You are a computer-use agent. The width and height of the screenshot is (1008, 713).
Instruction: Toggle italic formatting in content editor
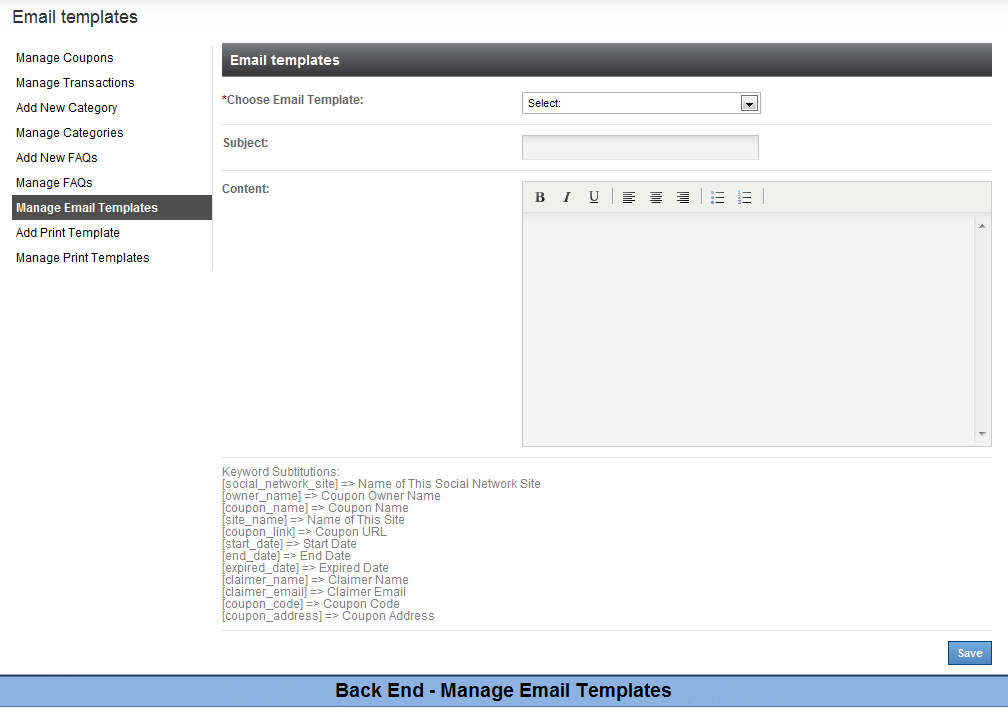coord(567,197)
